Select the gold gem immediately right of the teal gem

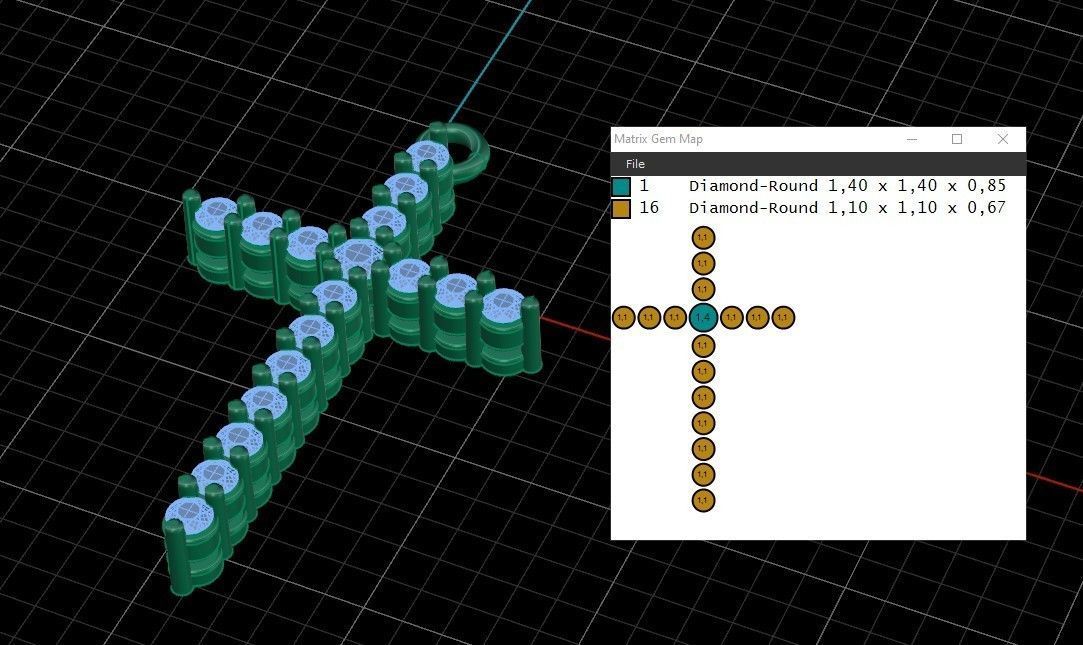[x=731, y=318]
